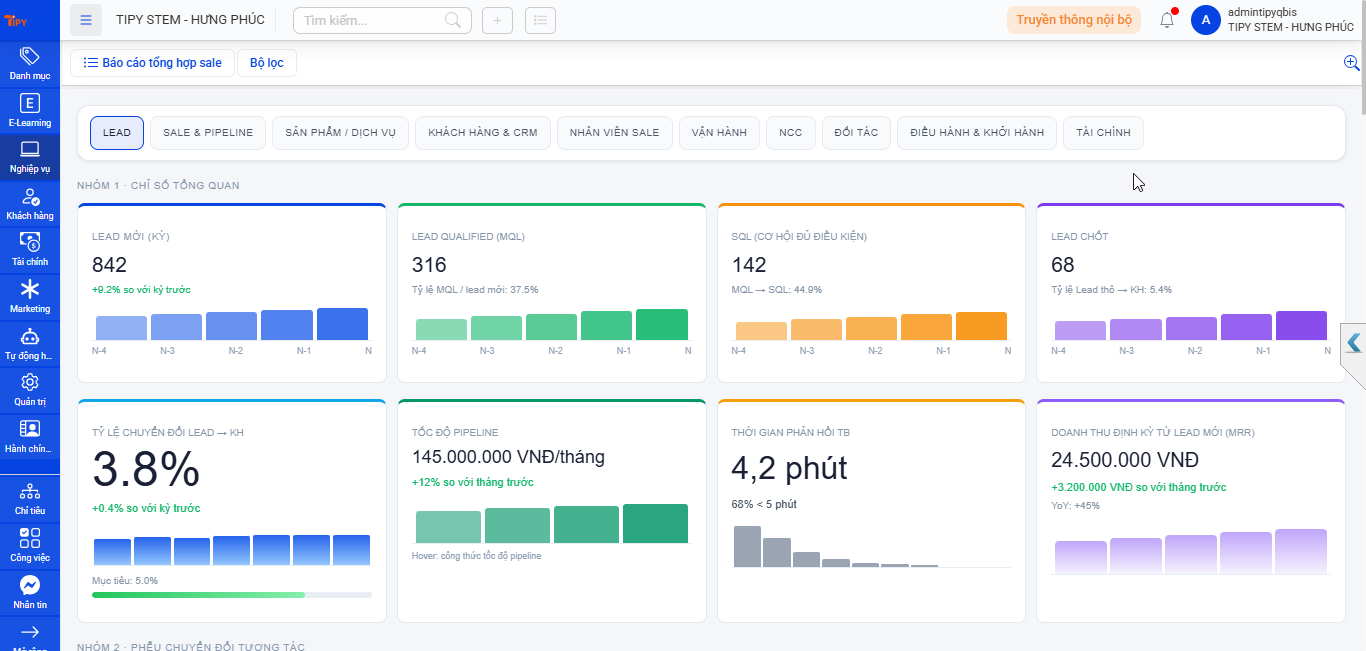Click the zoom magnifier icon at right
Viewport: 1366px width, 651px height.
1351,63
